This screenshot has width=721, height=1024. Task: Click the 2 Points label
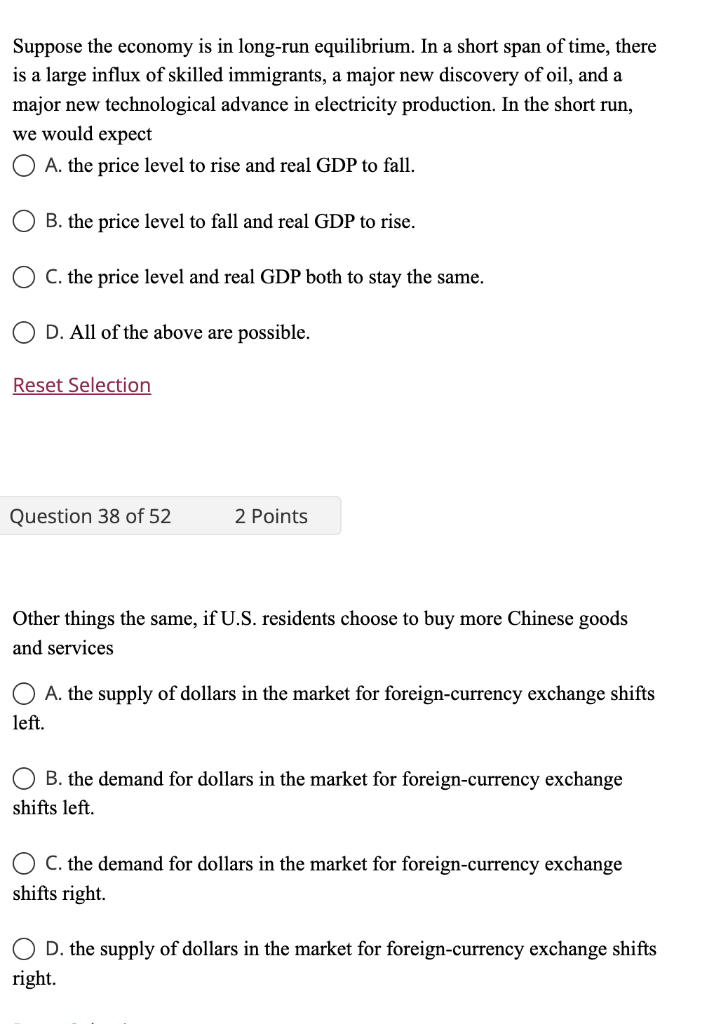[x=271, y=516]
